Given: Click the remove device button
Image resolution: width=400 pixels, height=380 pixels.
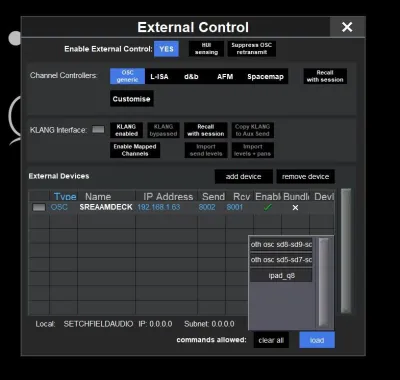Looking at the screenshot, I should pos(305,177).
